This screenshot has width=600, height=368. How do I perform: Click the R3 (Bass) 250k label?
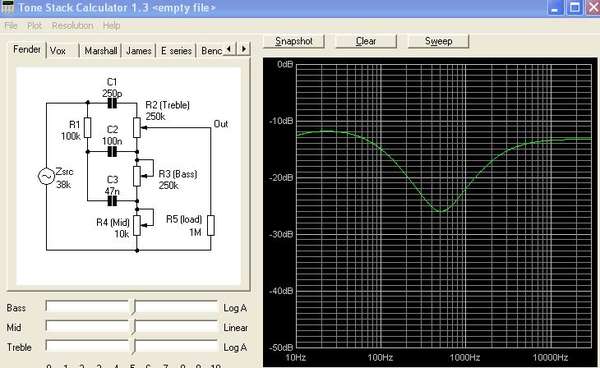click(177, 179)
